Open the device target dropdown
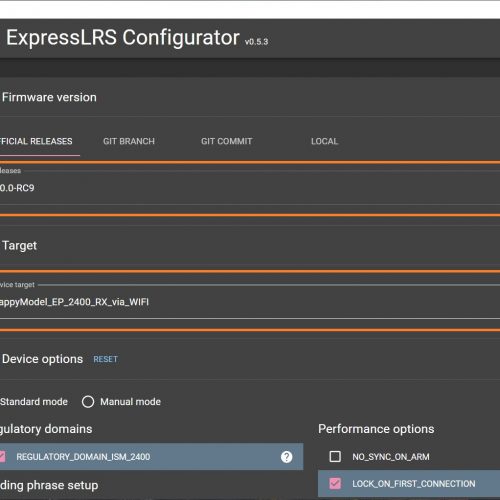Screen dimensions: 500x500 (250, 302)
